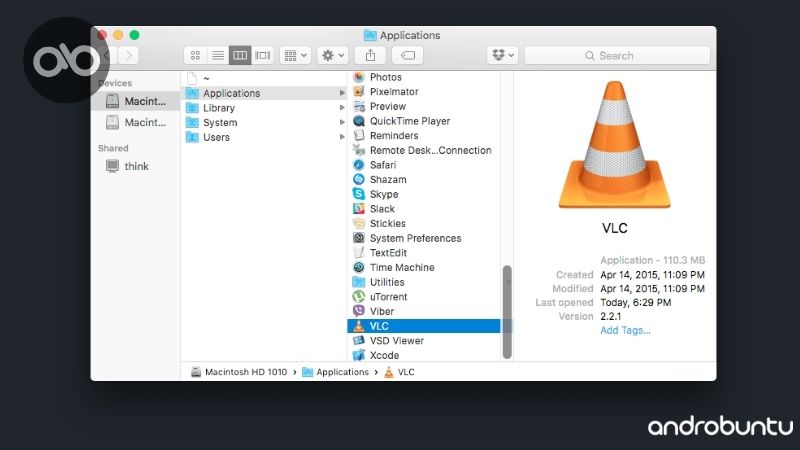The height and width of the screenshot is (450, 800).
Task: Click the Edit Tags toolbar button
Action: pos(408,55)
